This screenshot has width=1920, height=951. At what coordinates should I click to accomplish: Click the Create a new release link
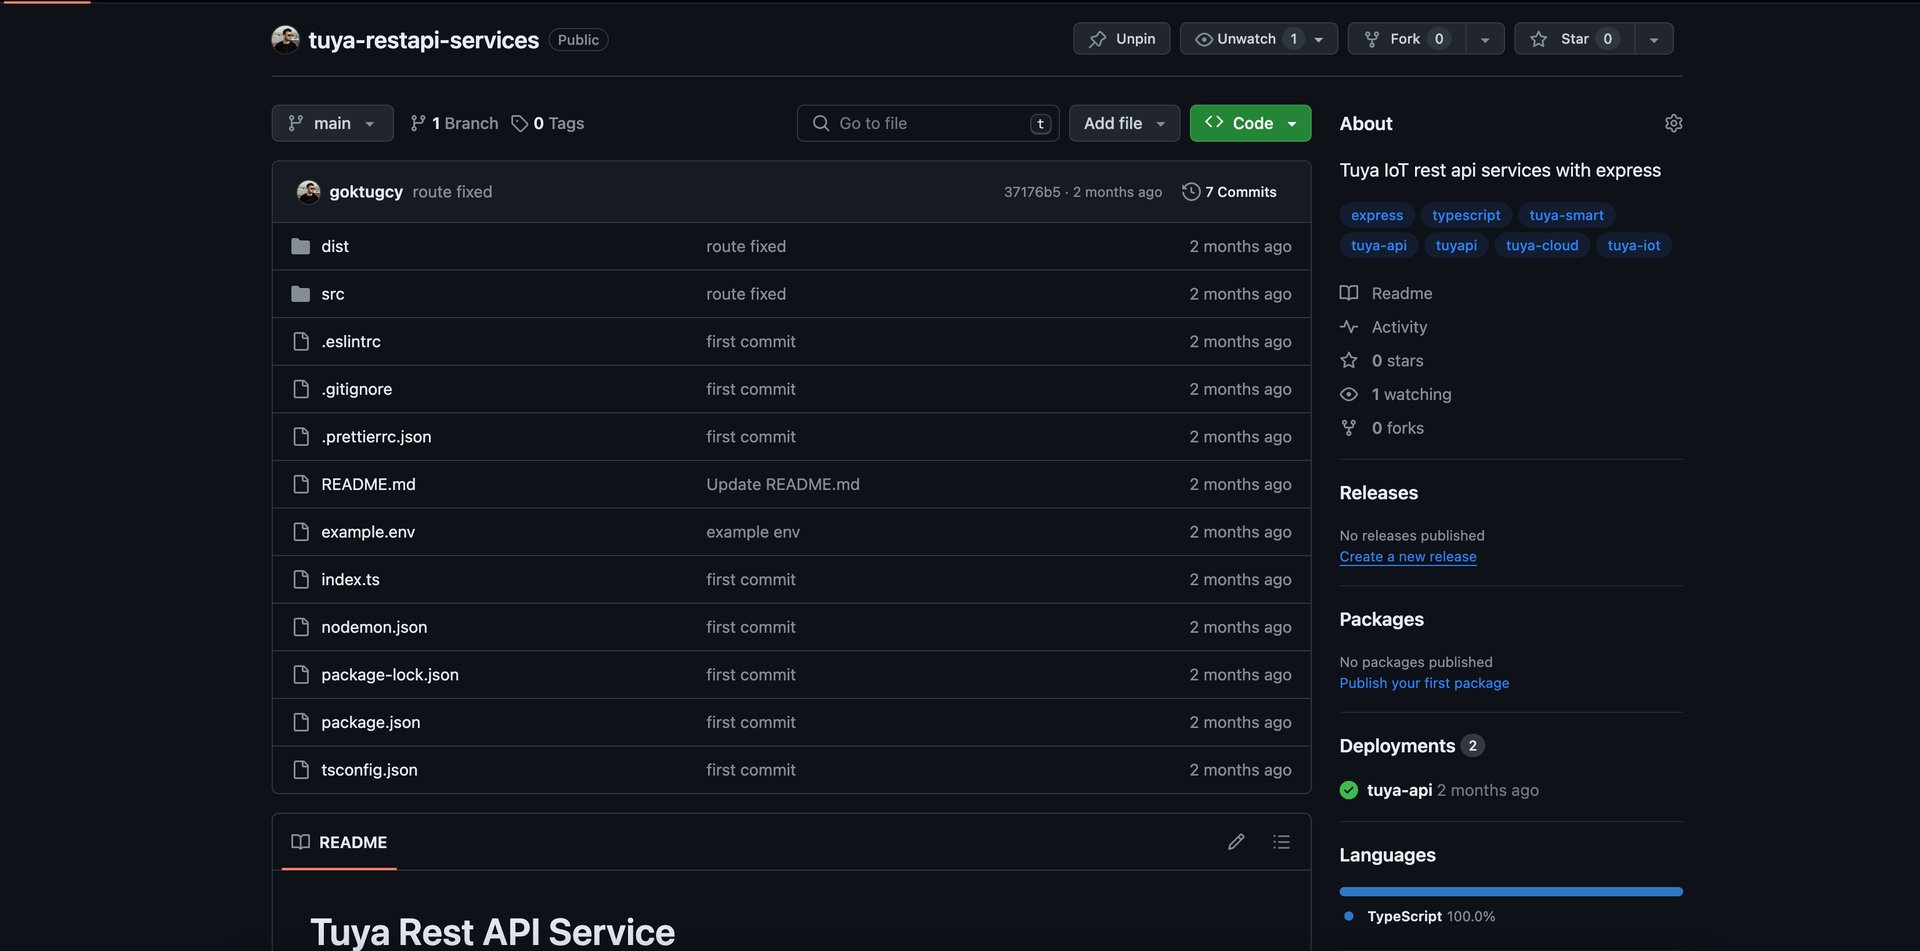click(1407, 556)
